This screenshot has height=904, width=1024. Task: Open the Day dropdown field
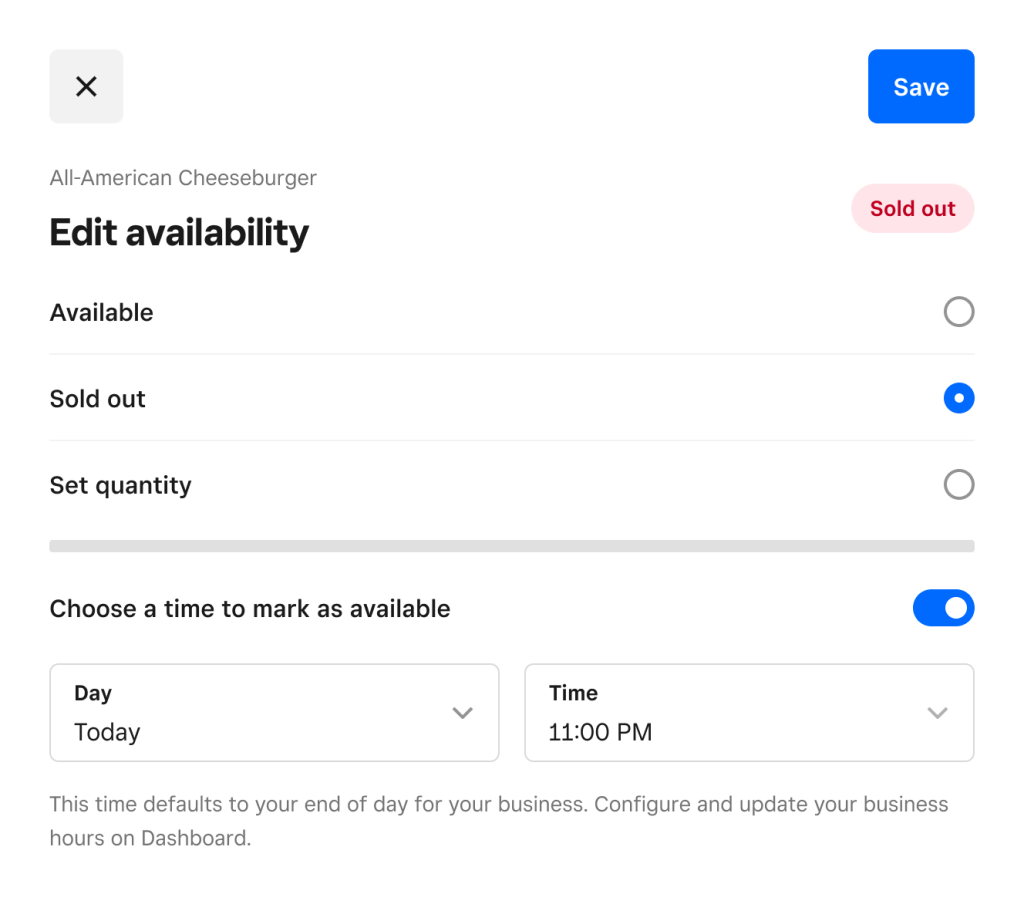pos(274,713)
